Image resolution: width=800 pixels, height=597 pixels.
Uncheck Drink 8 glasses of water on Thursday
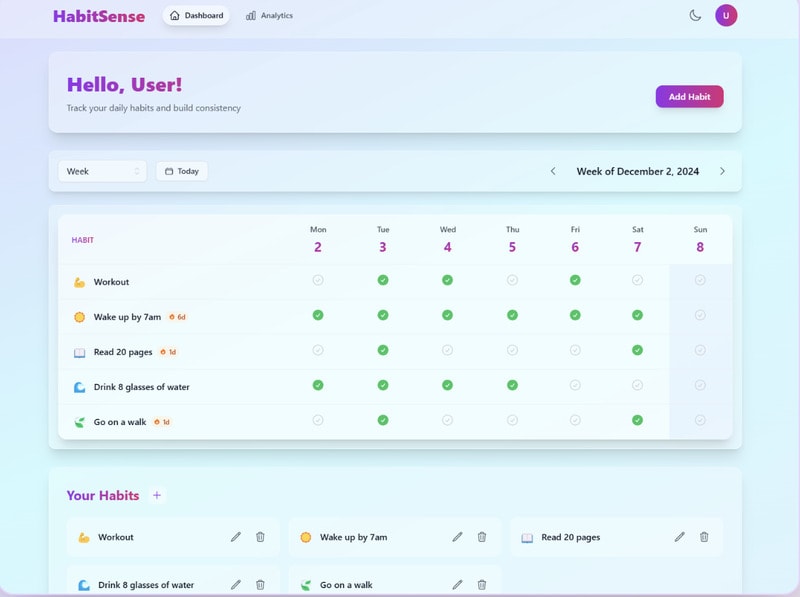pos(512,385)
